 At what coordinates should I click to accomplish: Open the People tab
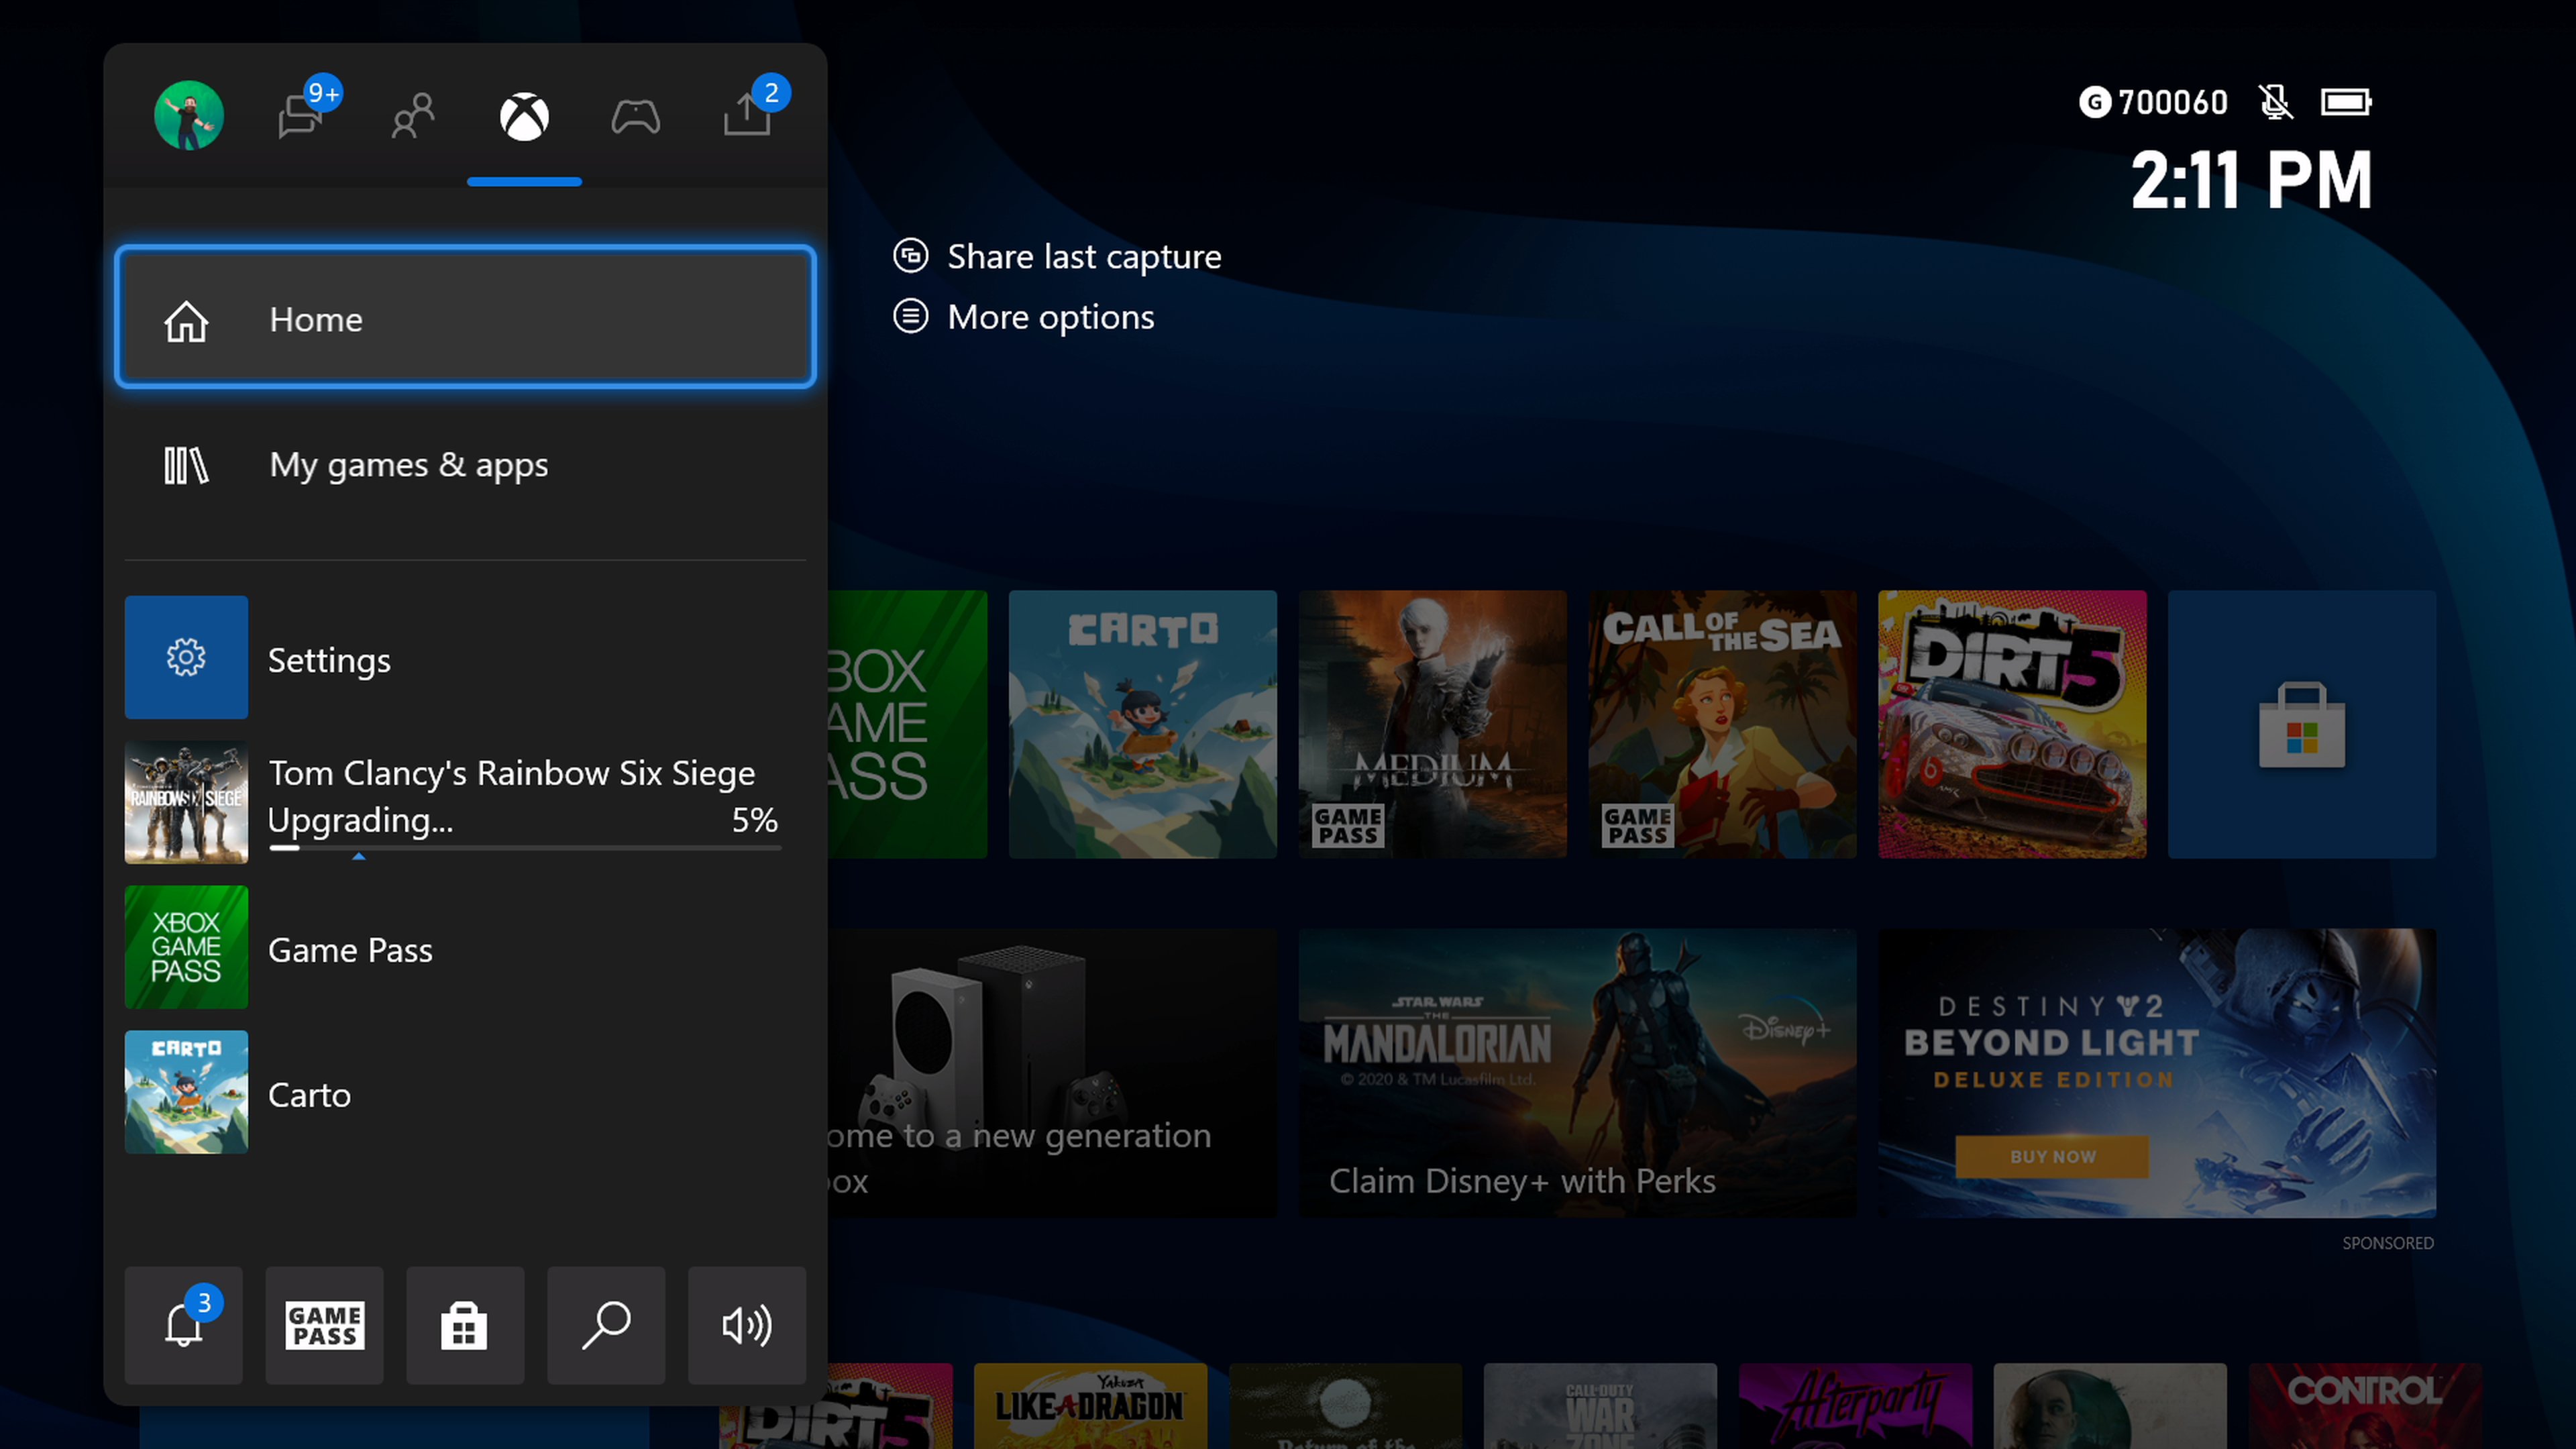[x=413, y=116]
